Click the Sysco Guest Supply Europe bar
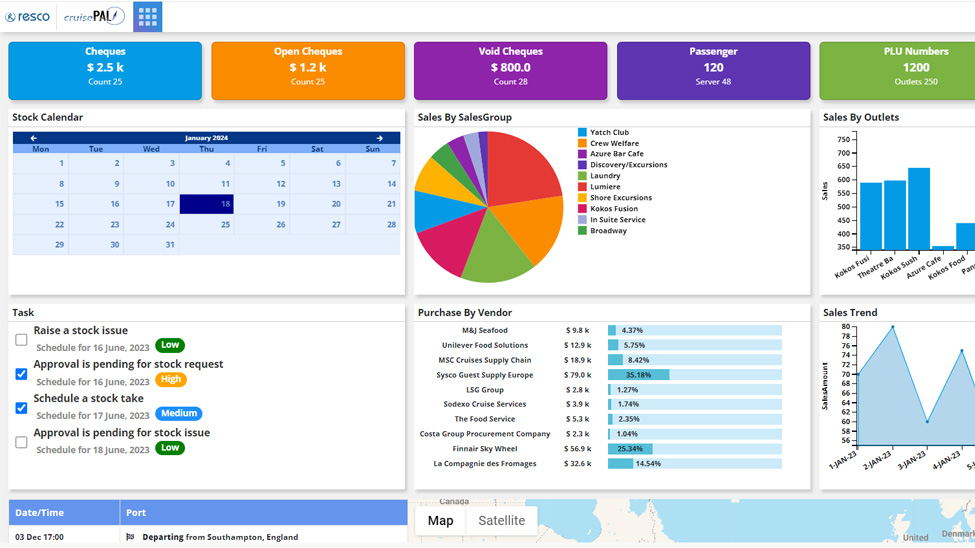Viewport: 975px width, 548px height. 638,375
